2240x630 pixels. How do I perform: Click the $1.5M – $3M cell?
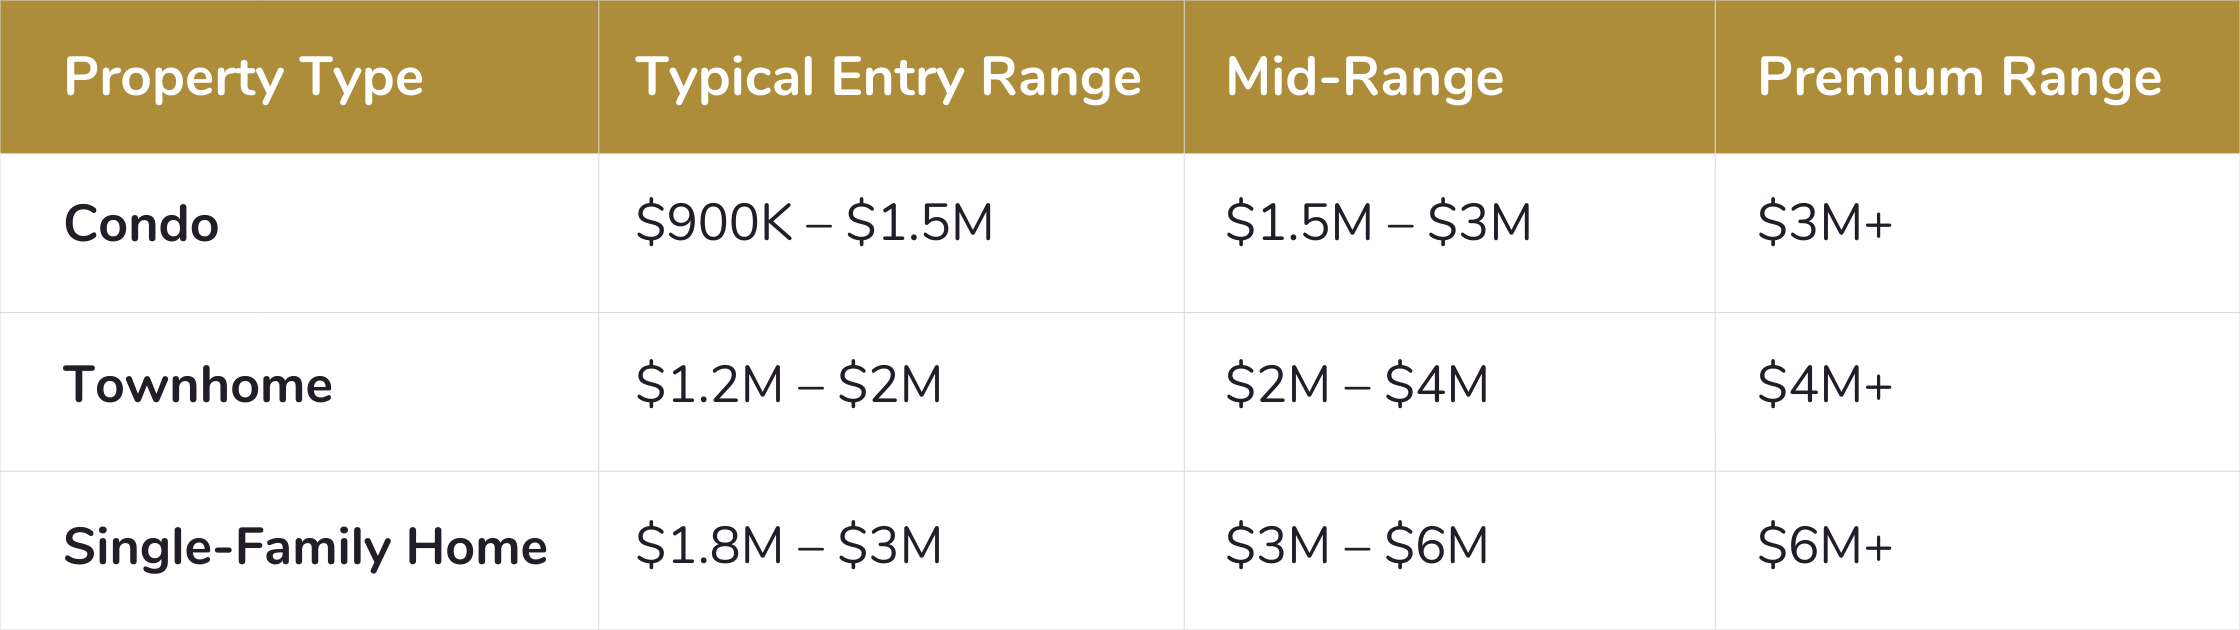[x=1379, y=222]
